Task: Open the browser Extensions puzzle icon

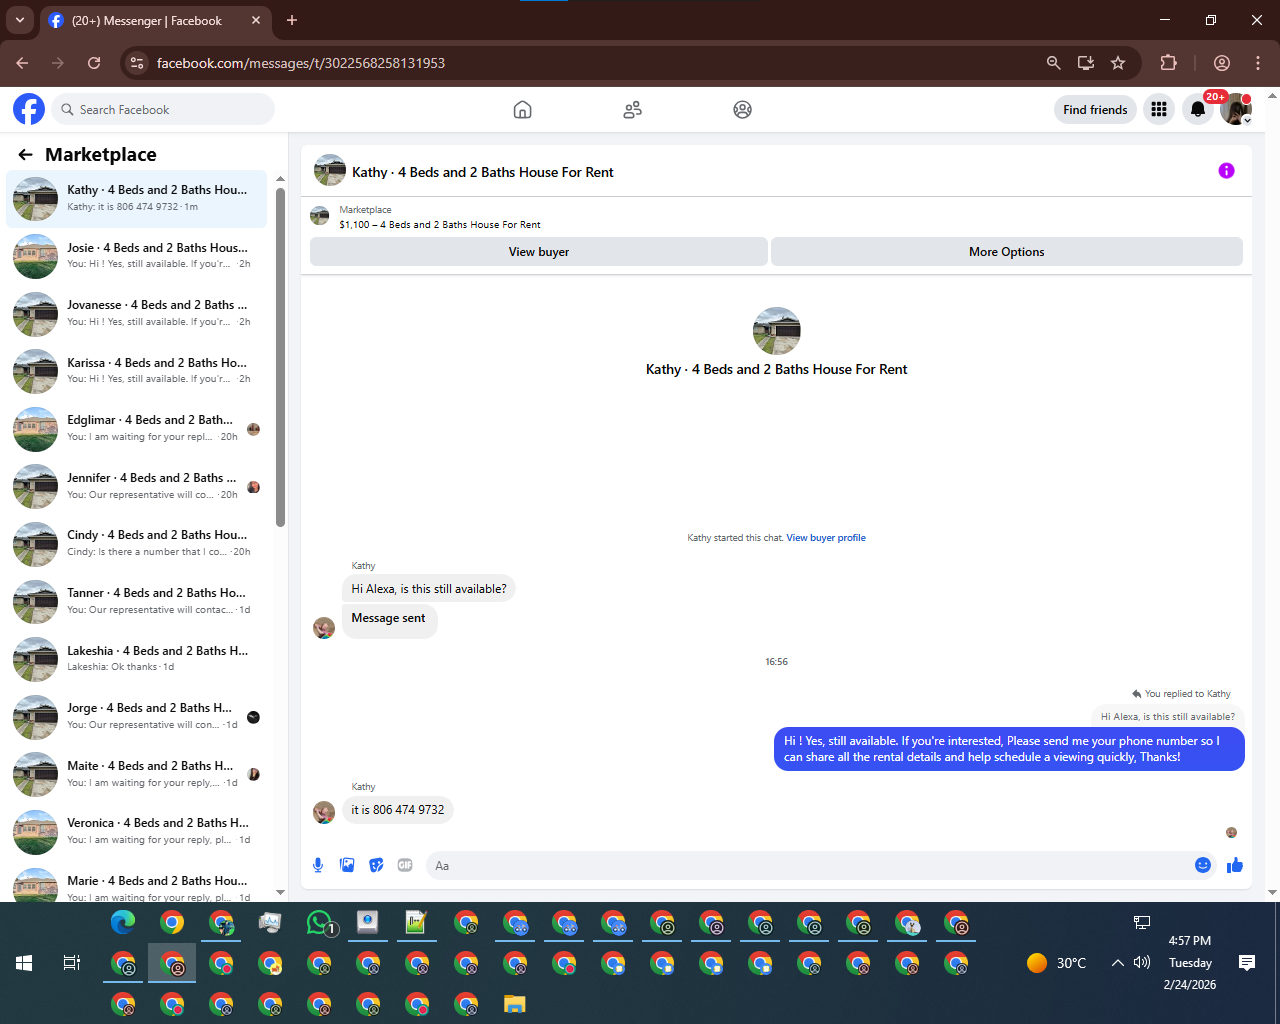Action: pyautogui.click(x=1168, y=63)
